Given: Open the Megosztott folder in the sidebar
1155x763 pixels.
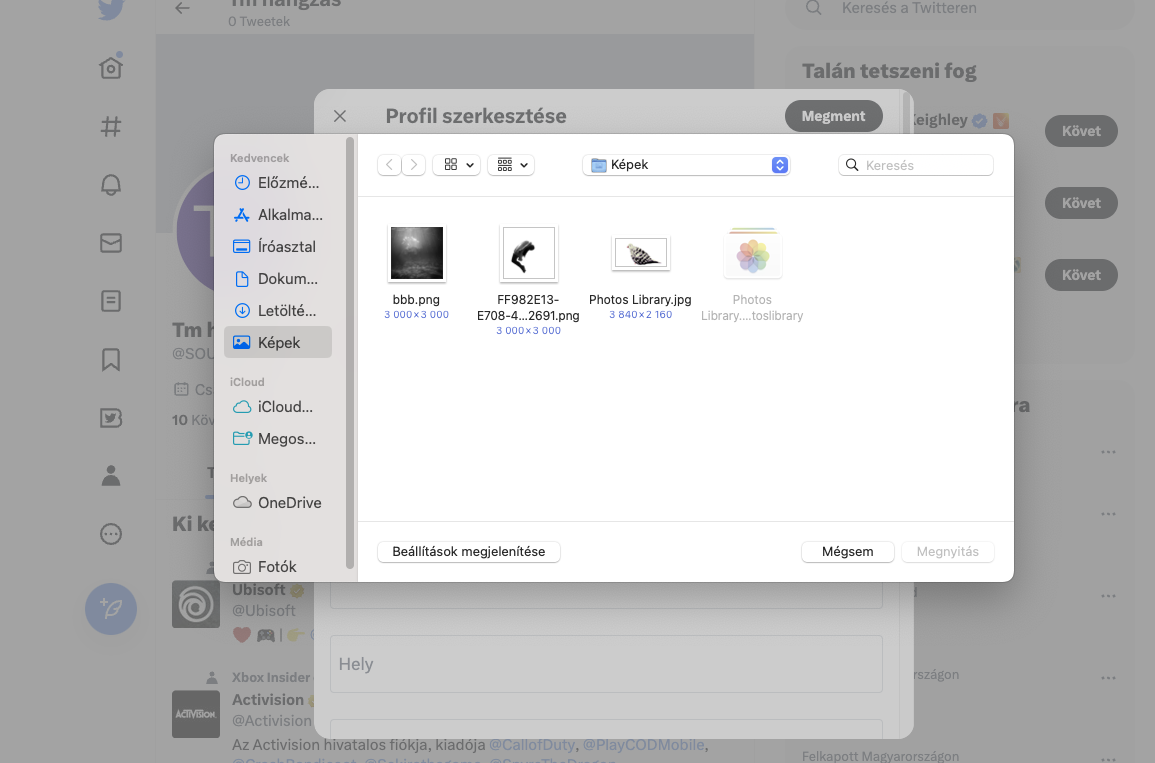Looking at the screenshot, I should [x=278, y=439].
